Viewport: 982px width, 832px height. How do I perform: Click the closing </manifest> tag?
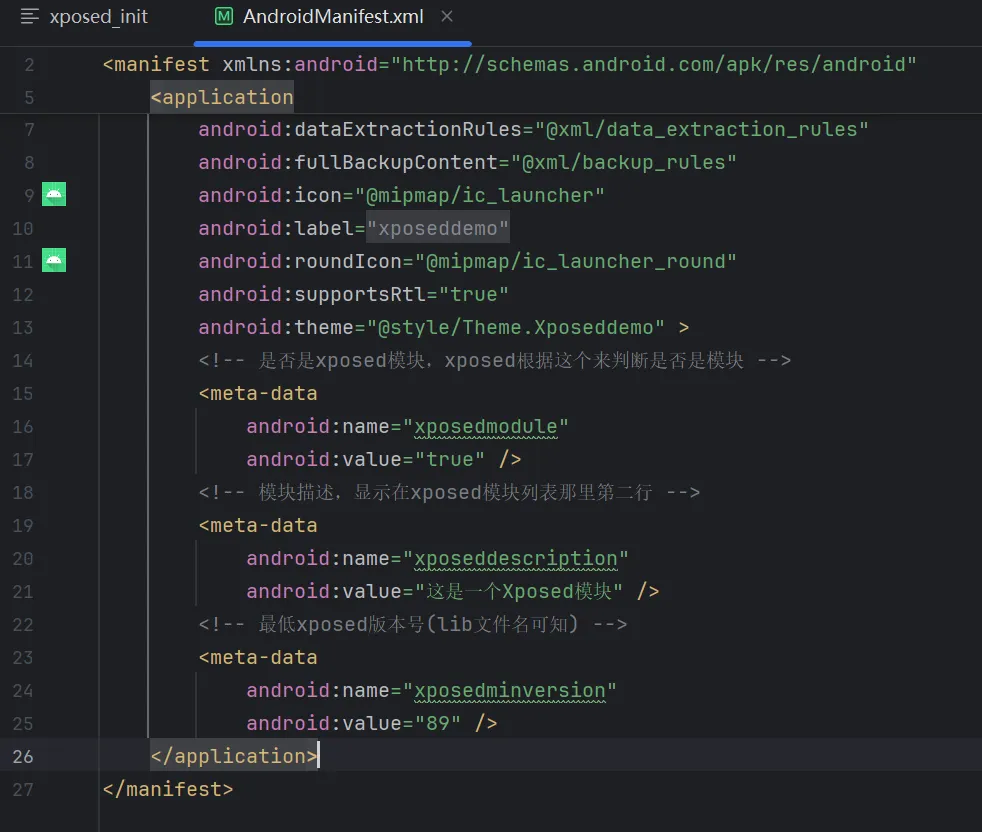click(x=168, y=789)
